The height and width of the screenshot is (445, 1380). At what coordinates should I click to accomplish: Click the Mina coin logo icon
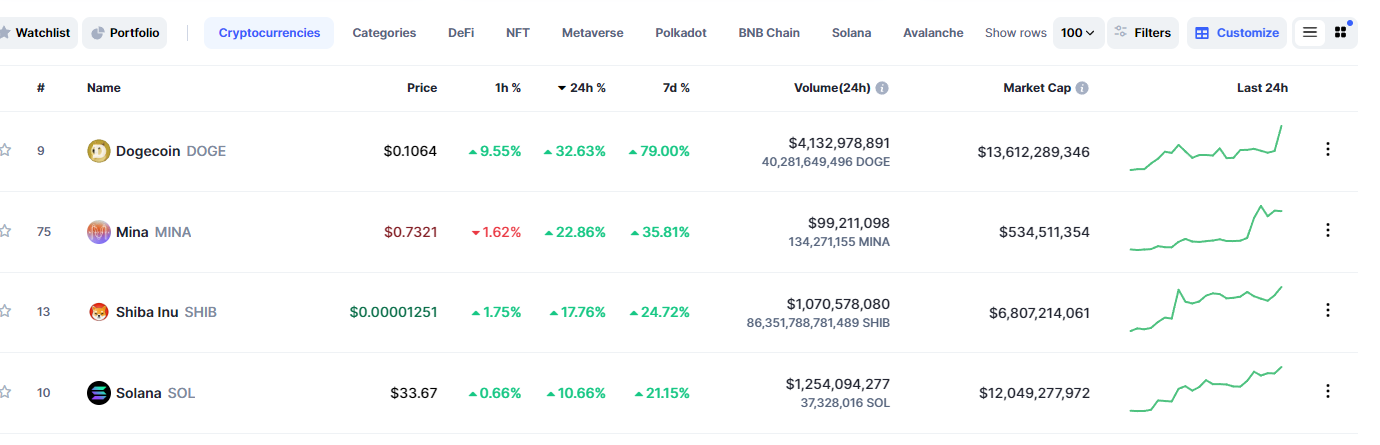(98, 232)
